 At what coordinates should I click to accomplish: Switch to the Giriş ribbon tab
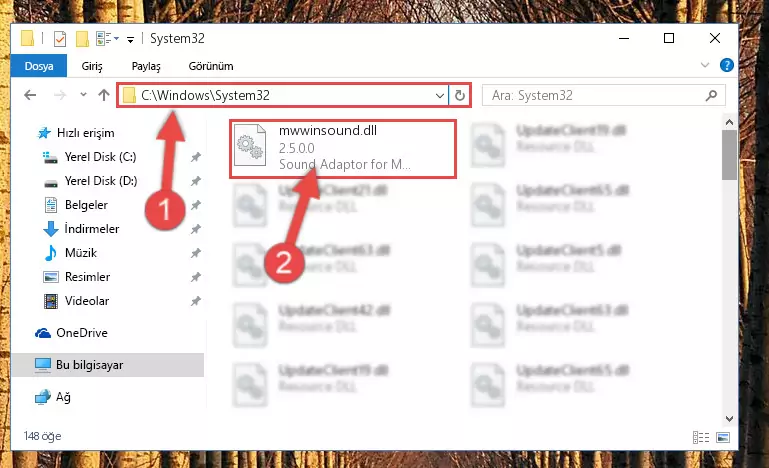tap(92, 66)
